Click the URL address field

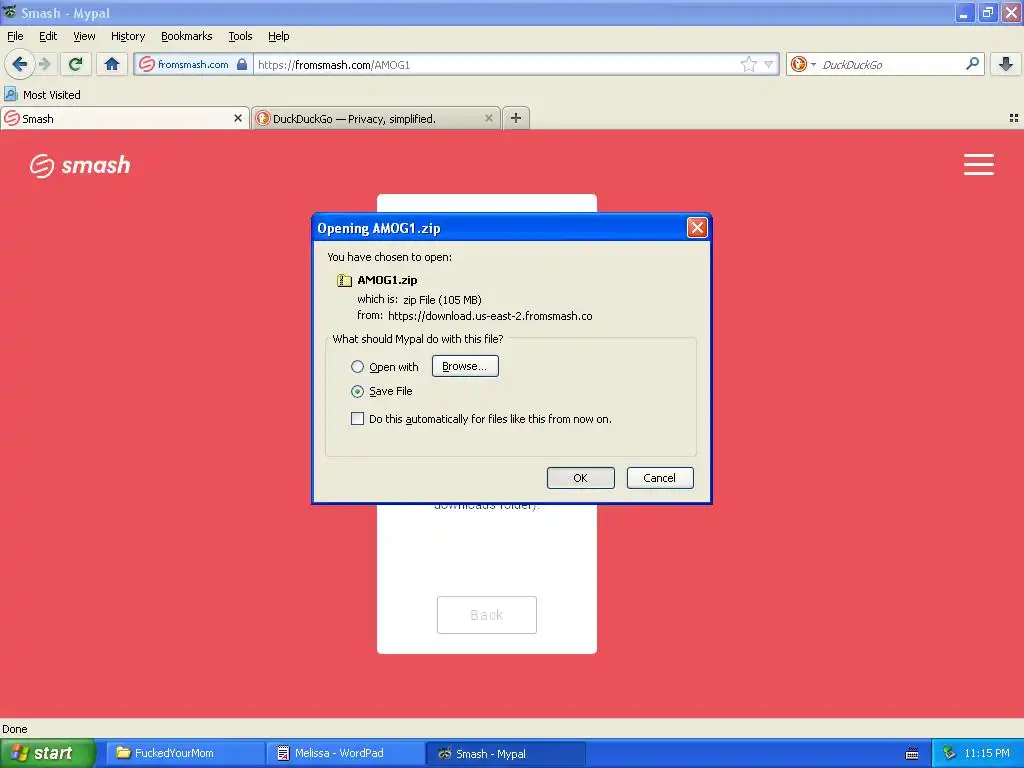pos(496,64)
